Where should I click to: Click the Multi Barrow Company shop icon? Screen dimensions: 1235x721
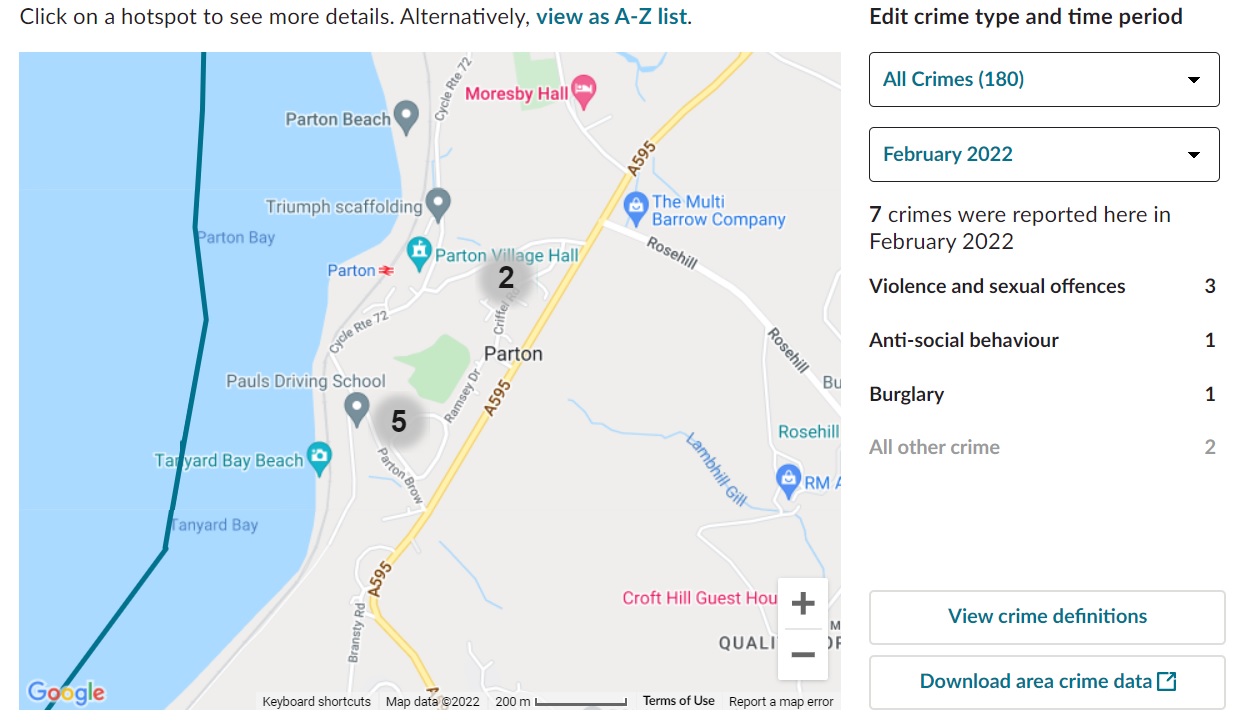click(x=636, y=209)
